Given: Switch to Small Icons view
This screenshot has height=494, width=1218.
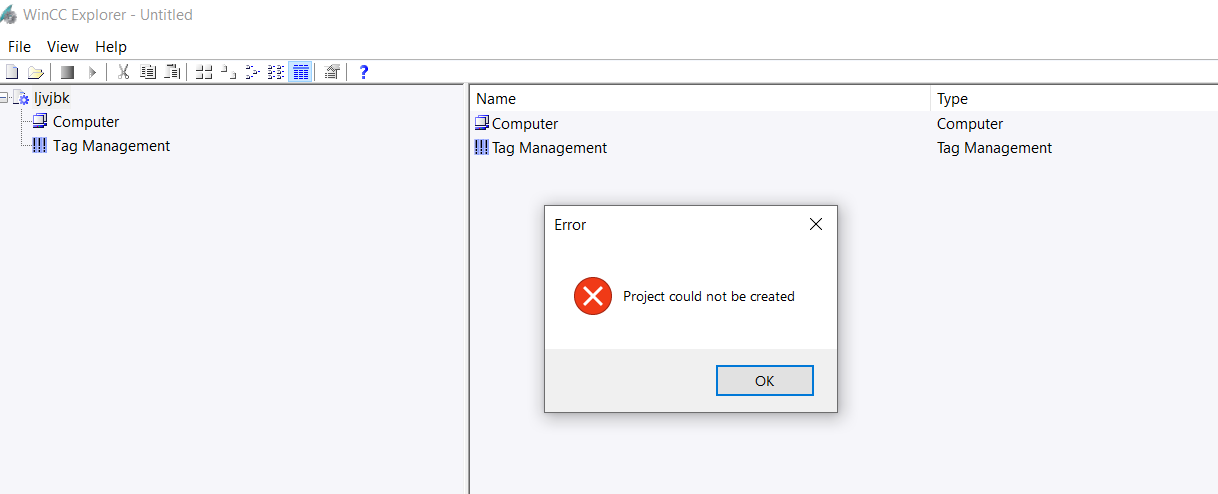Looking at the screenshot, I should point(228,72).
